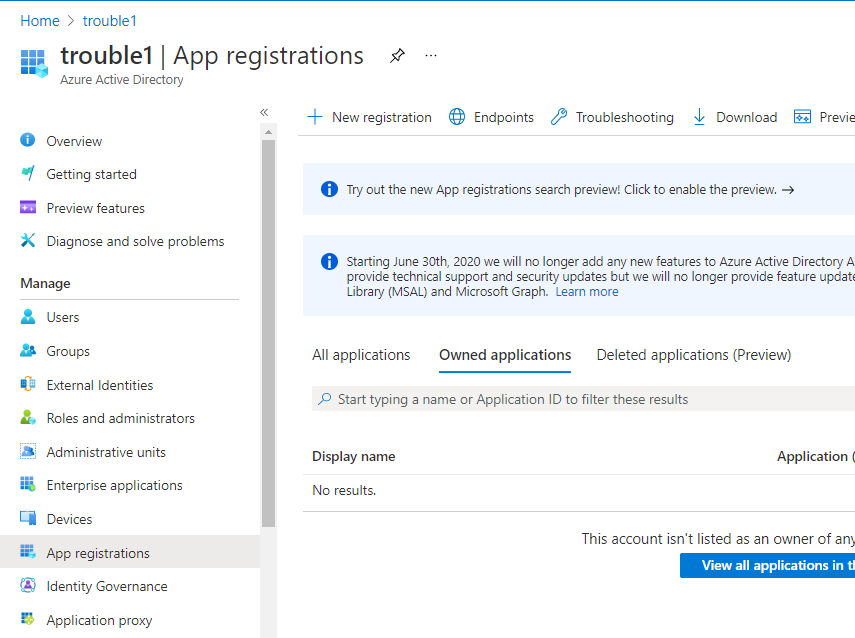The width and height of the screenshot is (855, 638).
Task: Select the Owned applications tab
Action: [505, 355]
